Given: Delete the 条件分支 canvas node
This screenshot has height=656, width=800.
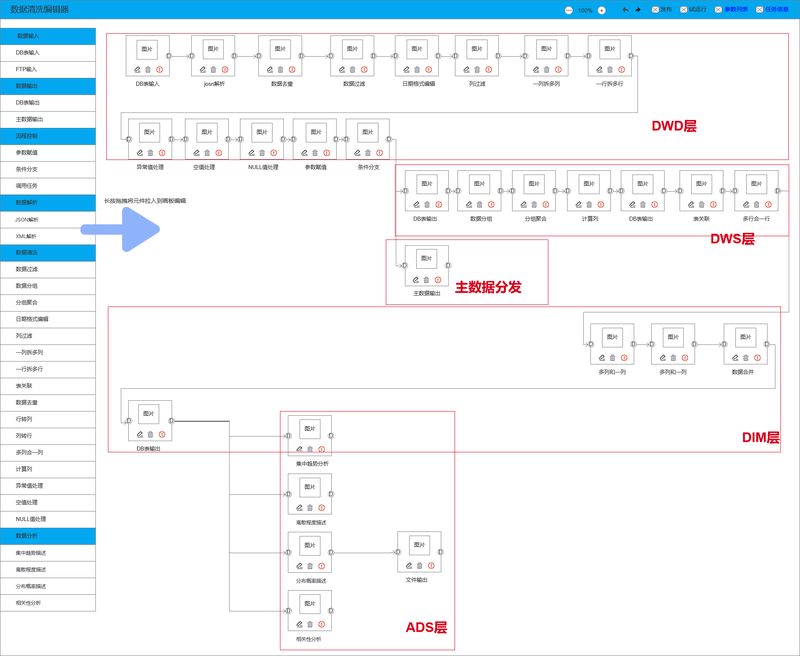Looking at the screenshot, I should point(368,153).
